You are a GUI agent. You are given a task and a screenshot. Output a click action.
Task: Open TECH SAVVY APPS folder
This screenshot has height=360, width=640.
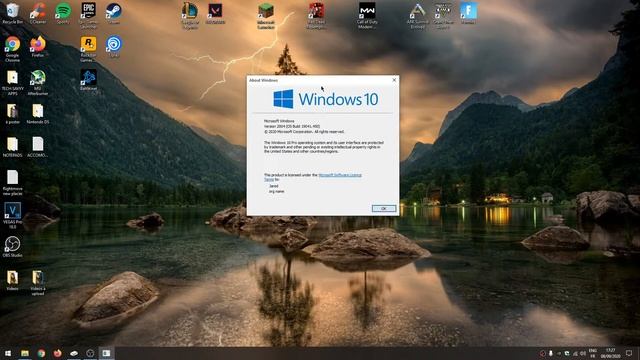point(12,82)
